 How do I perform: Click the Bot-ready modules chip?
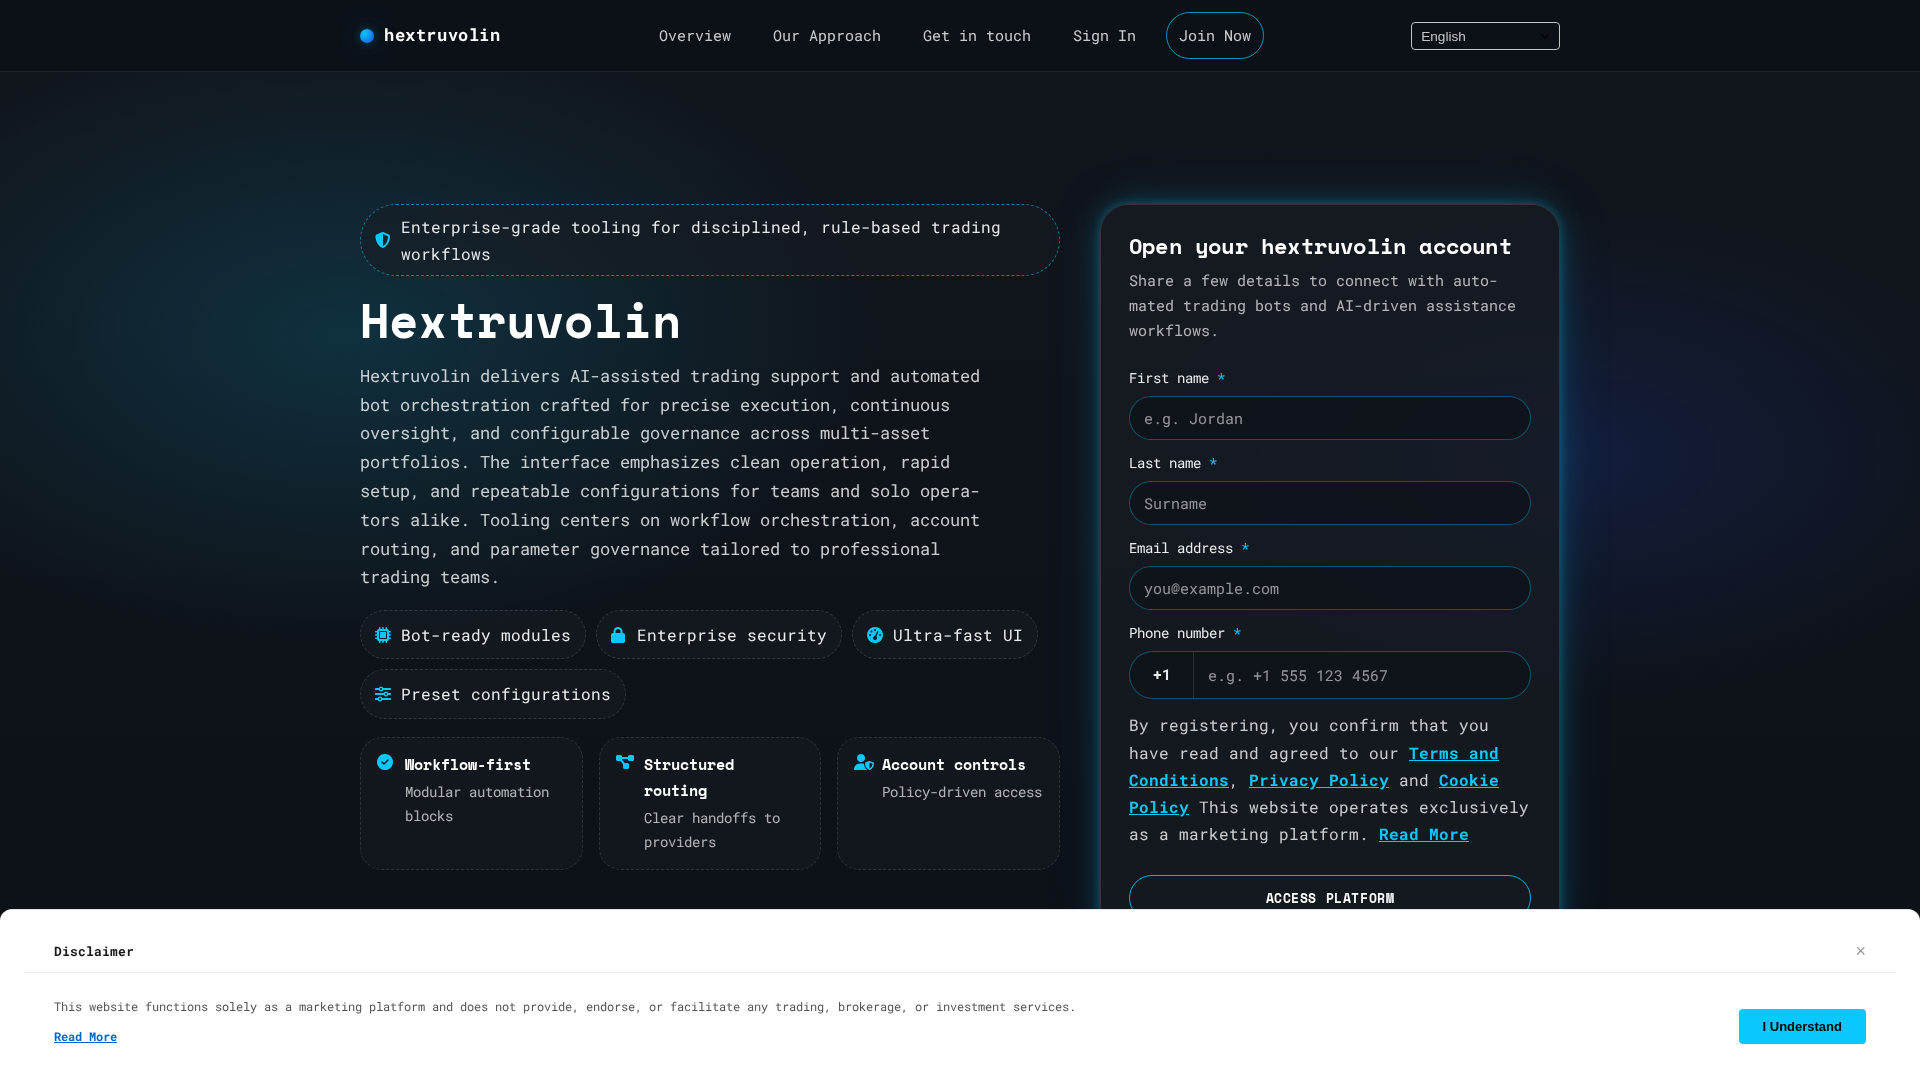(473, 635)
